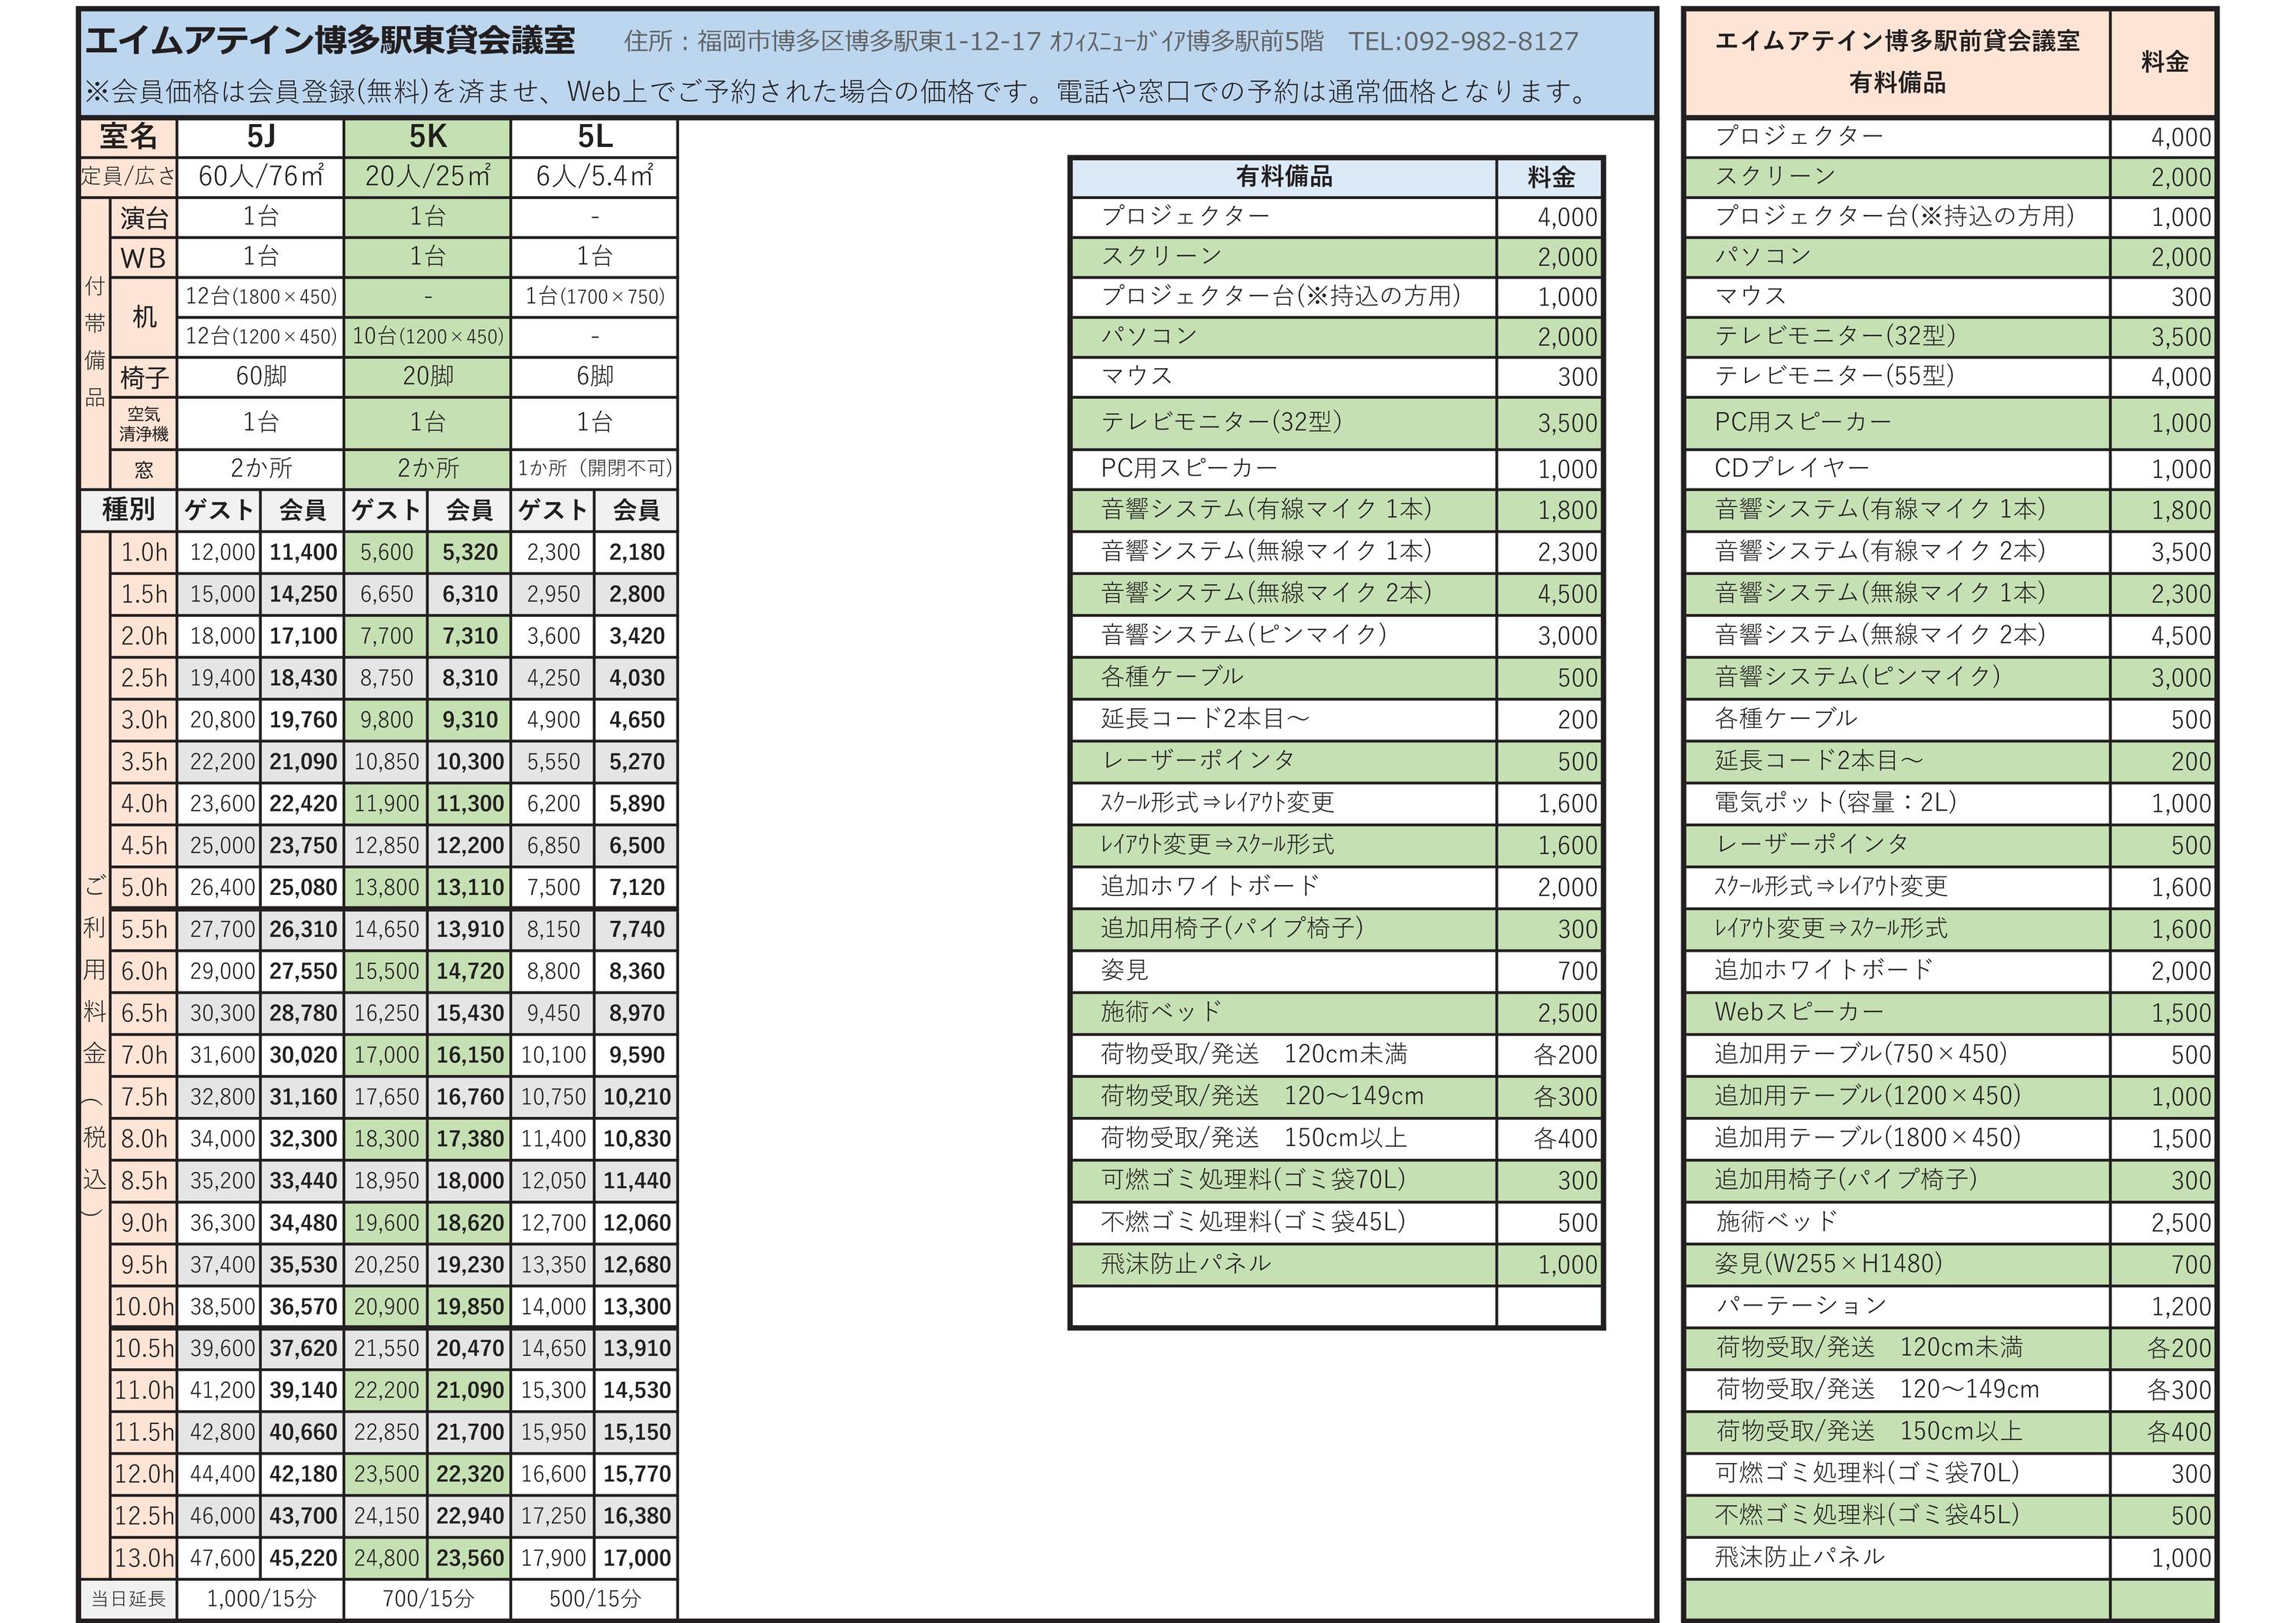
Task: Click Webスピーカー in the right table
Action: click(x=1798, y=1012)
